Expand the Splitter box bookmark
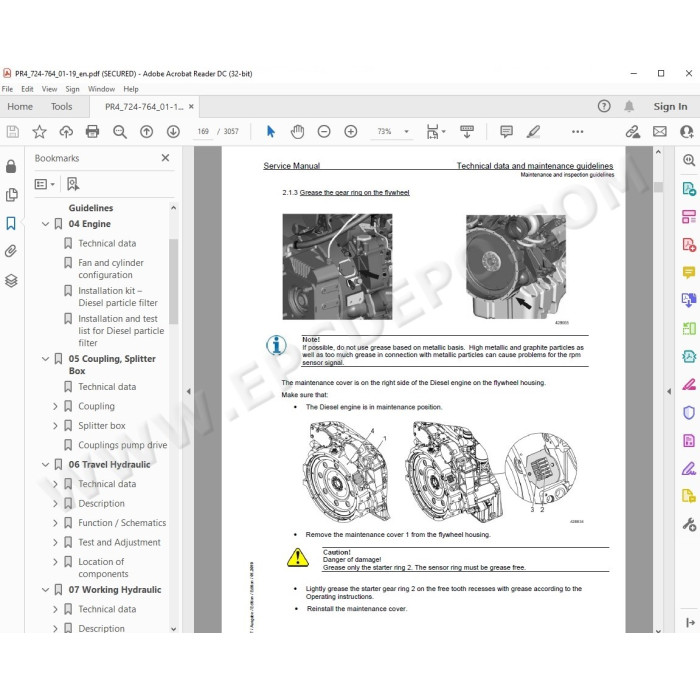This screenshot has height=700, width=700. (55, 426)
